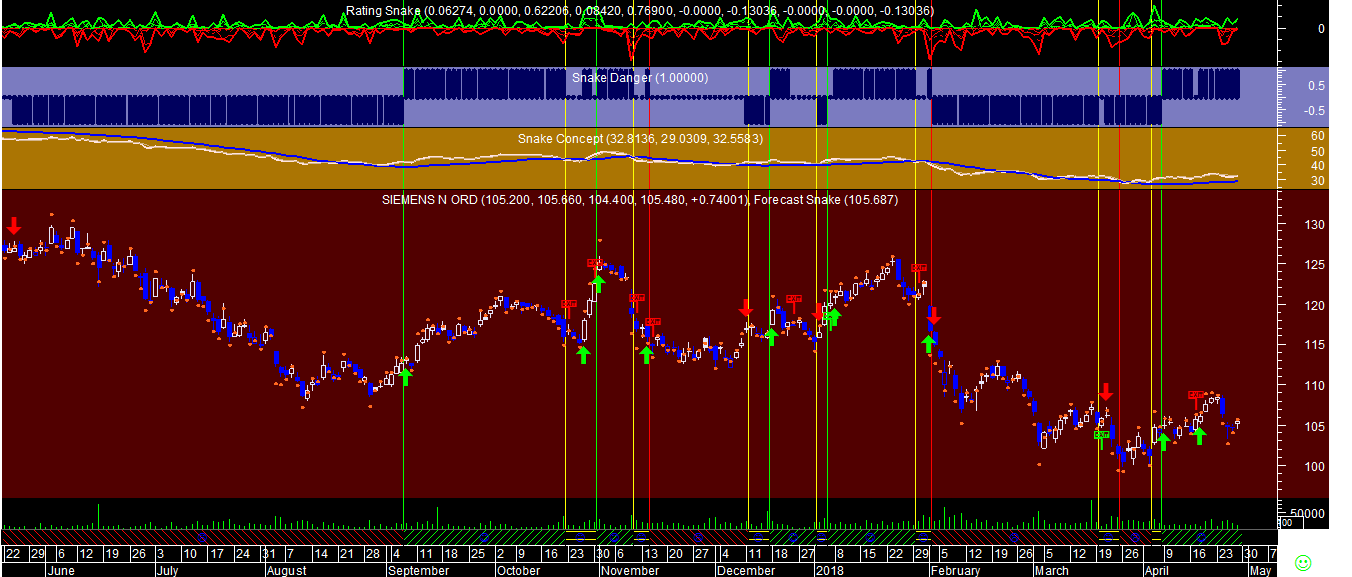Image resolution: width=1352 pixels, height=577 pixels.
Task: Click the red sell arrow in mid-March
Action: tap(1105, 391)
